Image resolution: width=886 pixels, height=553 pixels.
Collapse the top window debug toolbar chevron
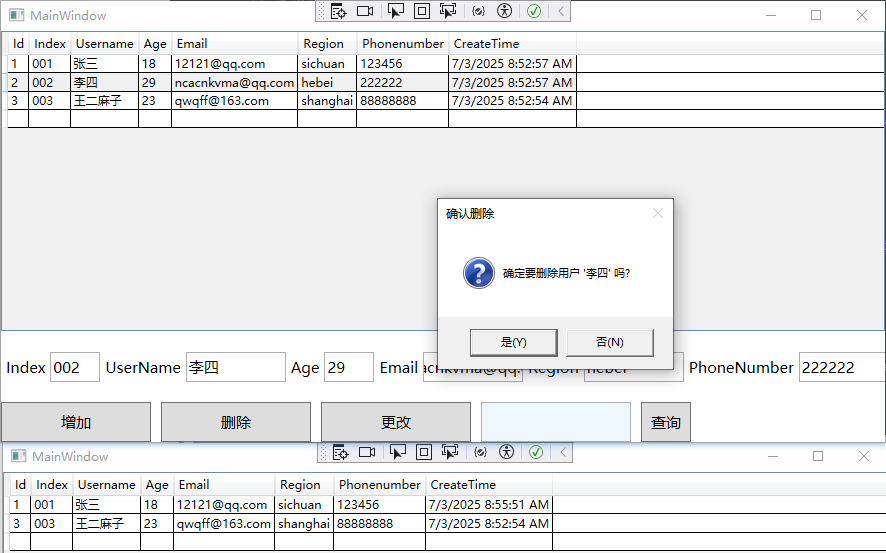[x=561, y=11]
